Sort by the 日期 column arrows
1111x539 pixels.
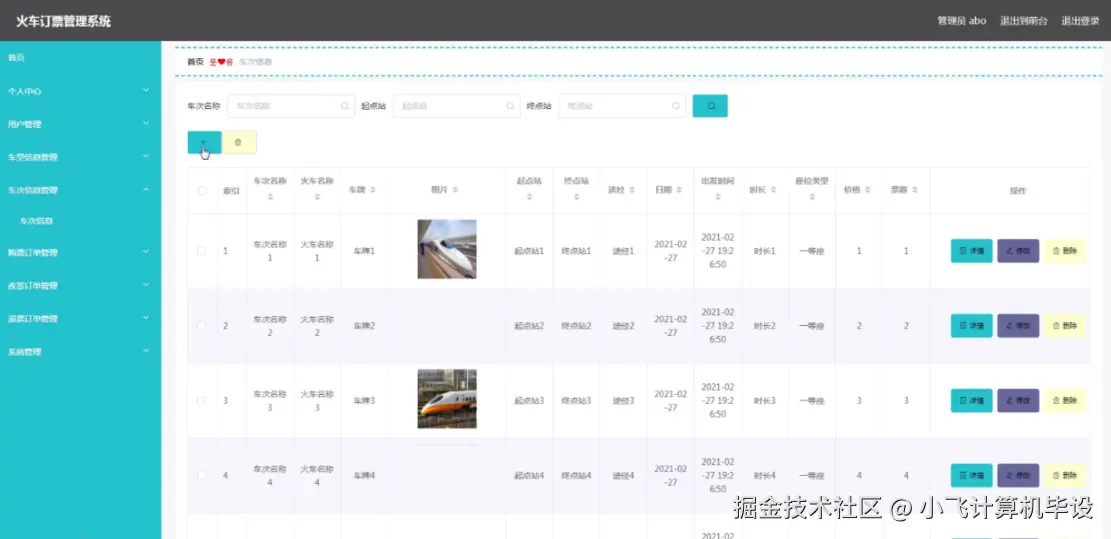[679, 191]
